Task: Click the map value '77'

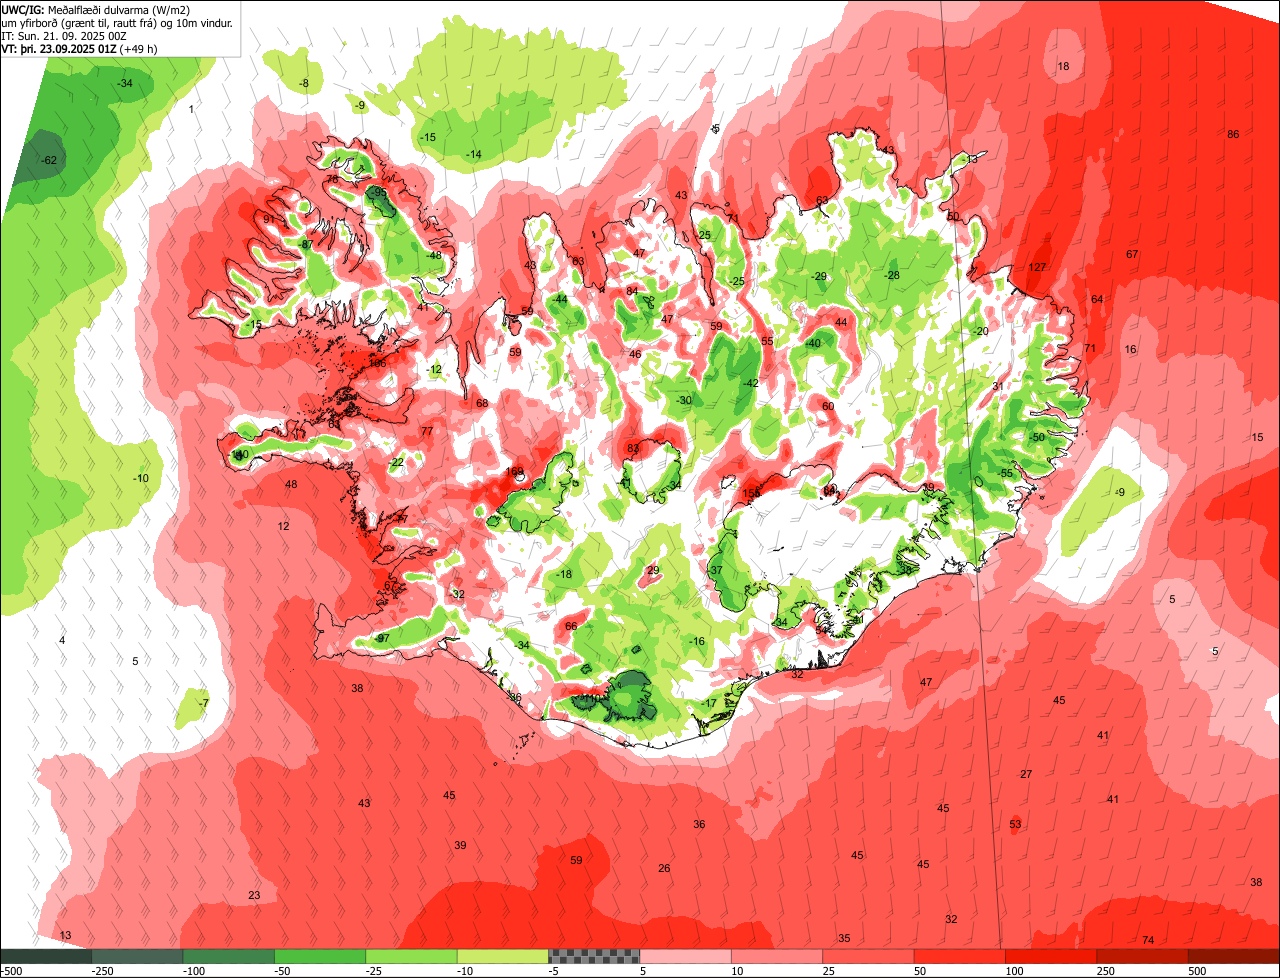Action: 427,431
